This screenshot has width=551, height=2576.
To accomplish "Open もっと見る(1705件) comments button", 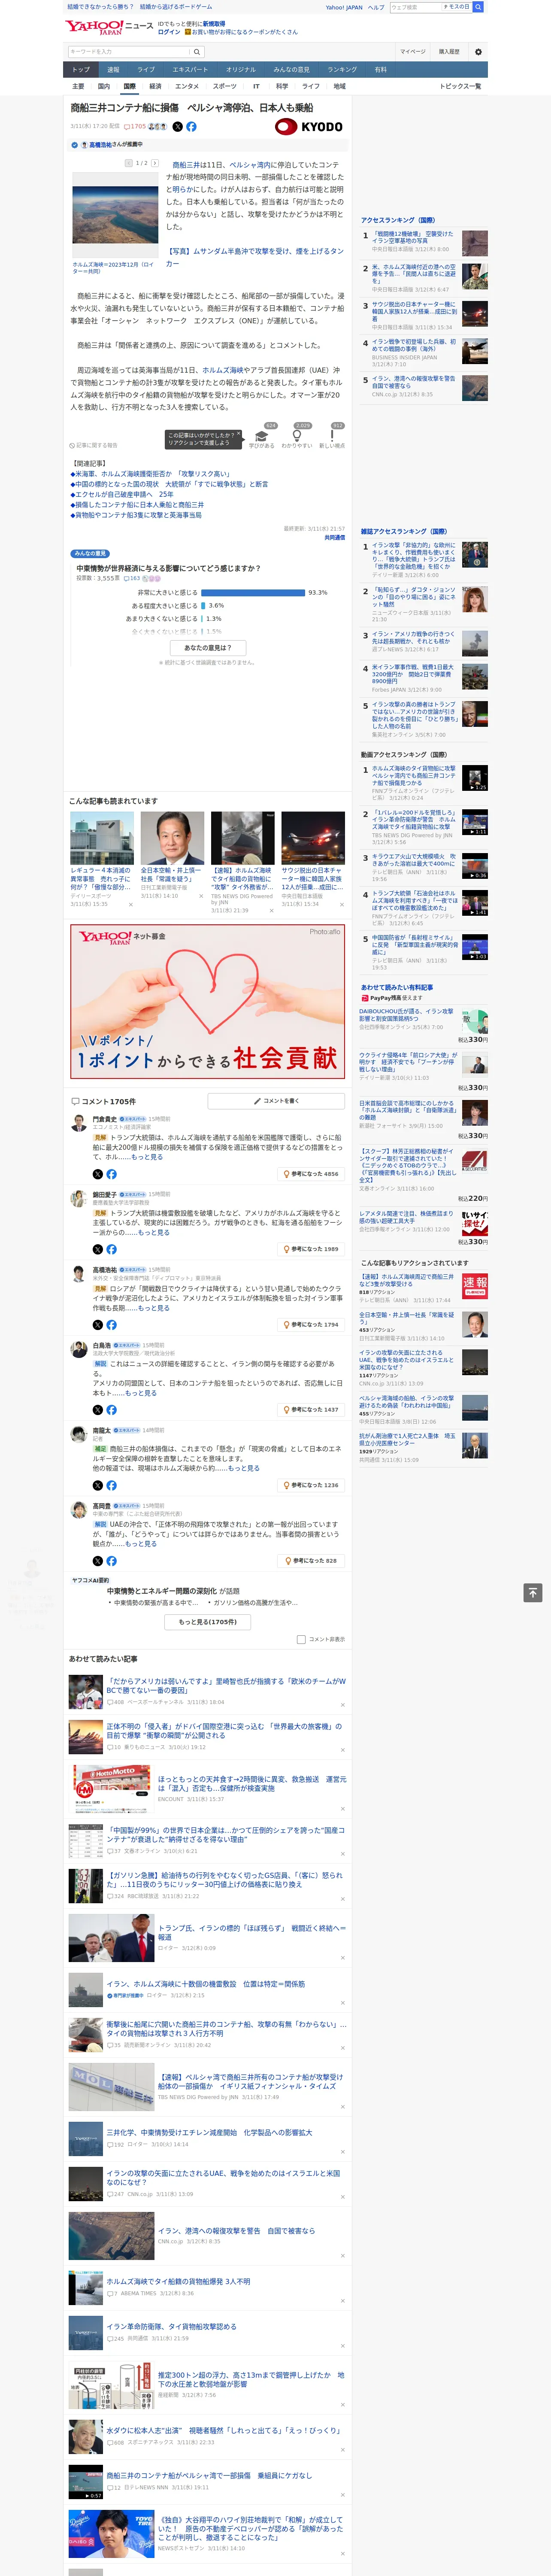I will (x=208, y=1622).
